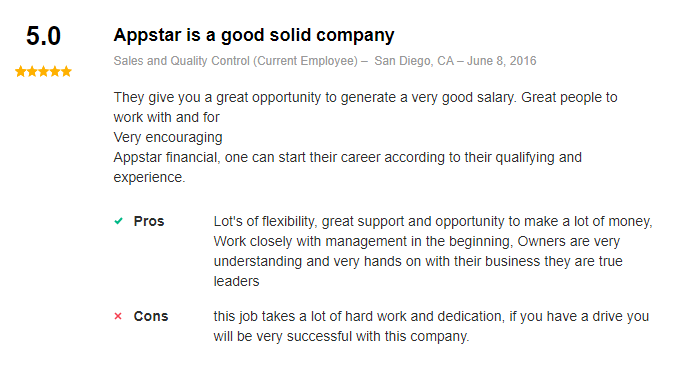
Task: Click the first gold star
Action: pos(21,71)
